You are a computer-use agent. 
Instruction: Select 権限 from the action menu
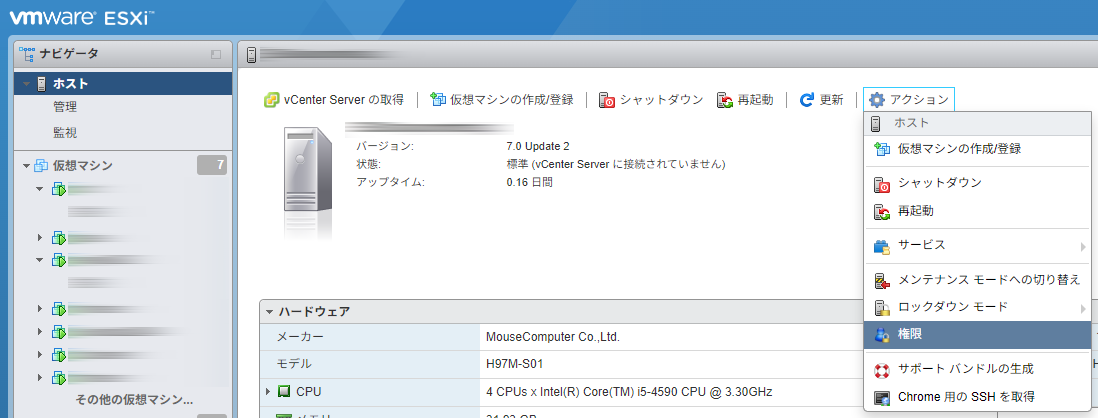(x=978, y=335)
